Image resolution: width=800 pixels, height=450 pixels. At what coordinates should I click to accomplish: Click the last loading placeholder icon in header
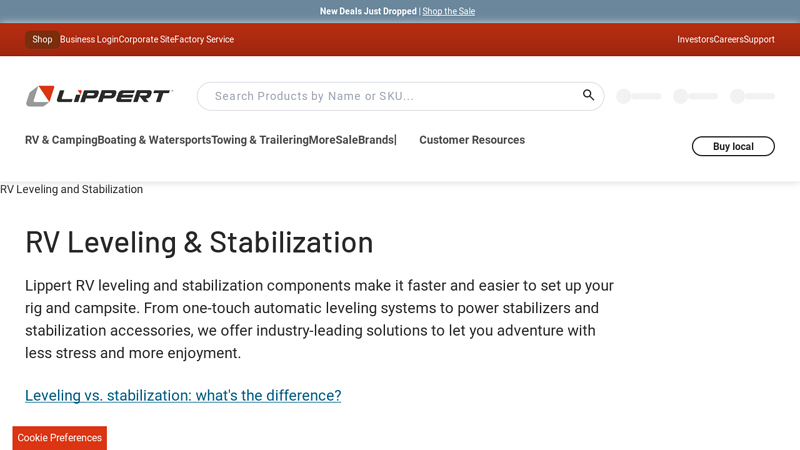point(752,96)
